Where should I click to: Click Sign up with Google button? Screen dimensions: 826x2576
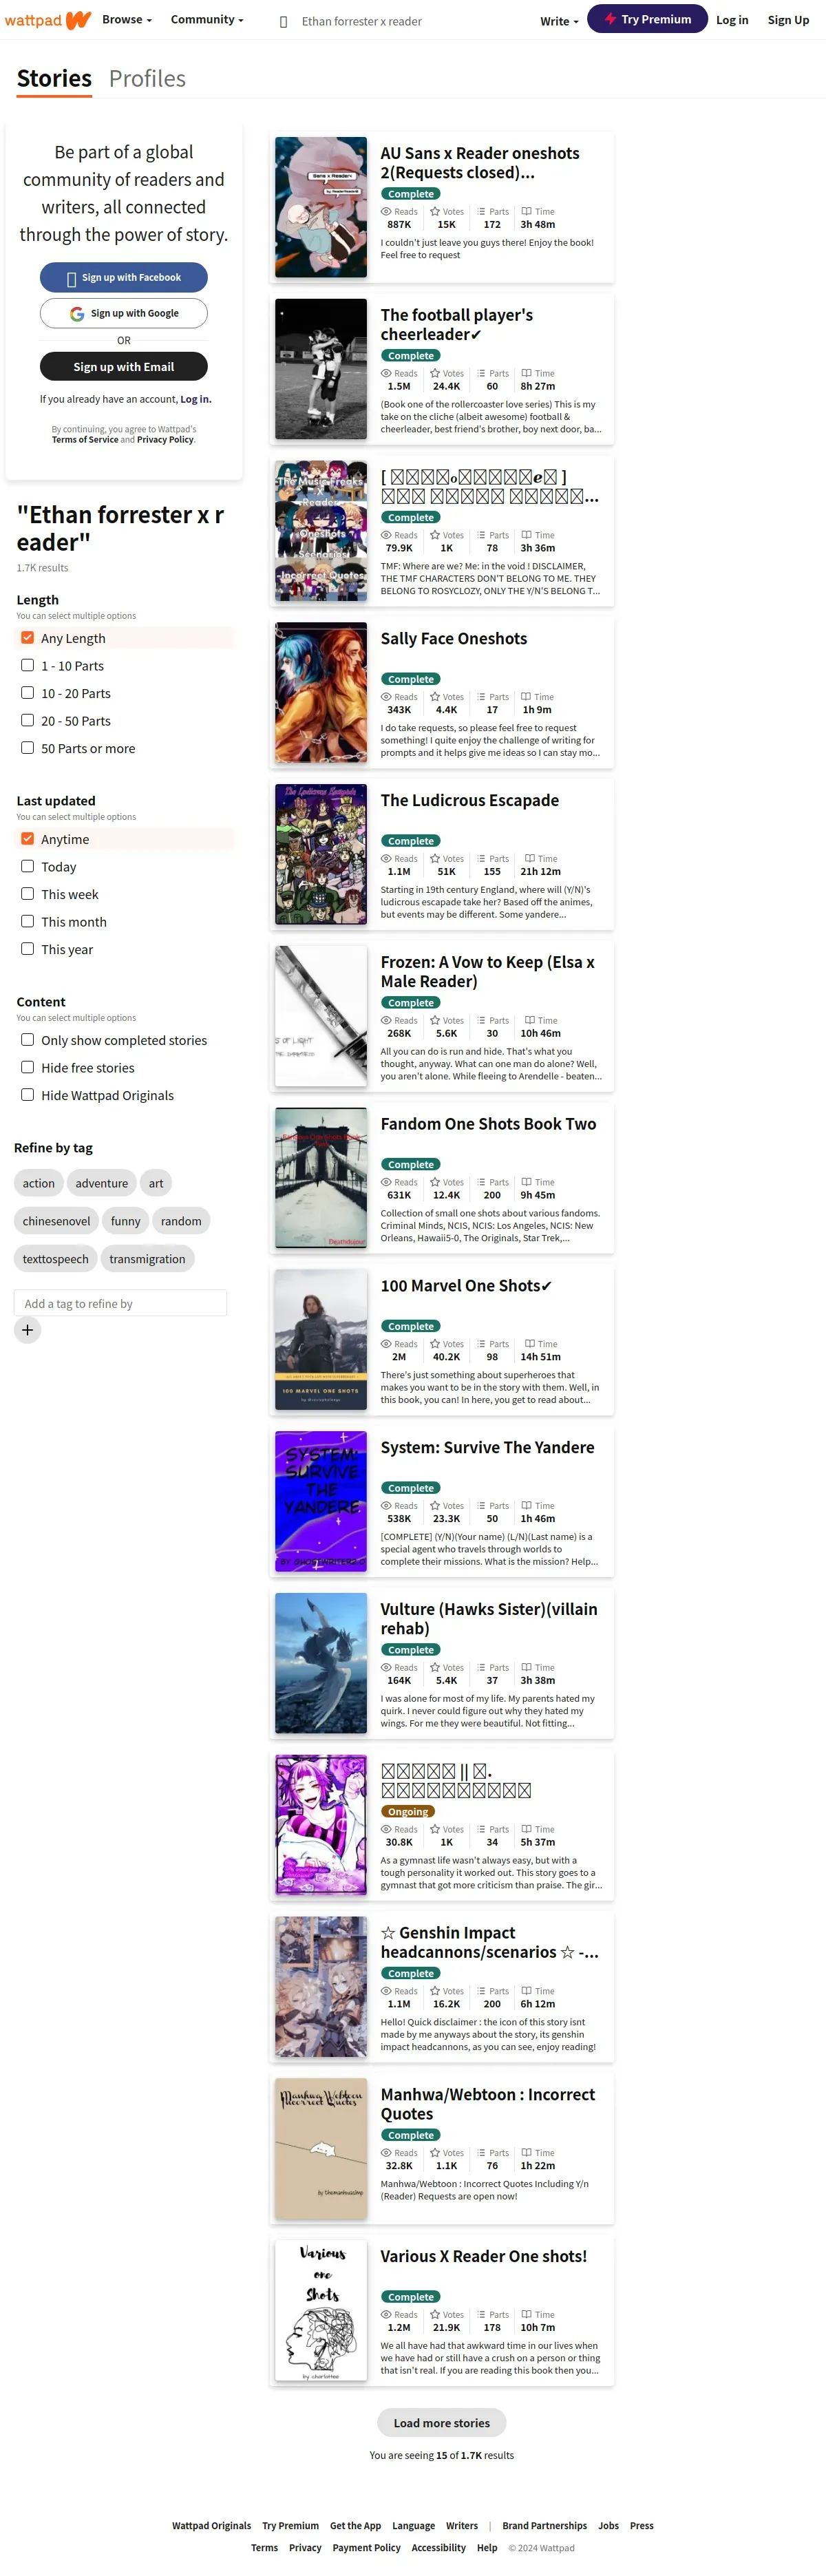(x=124, y=313)
